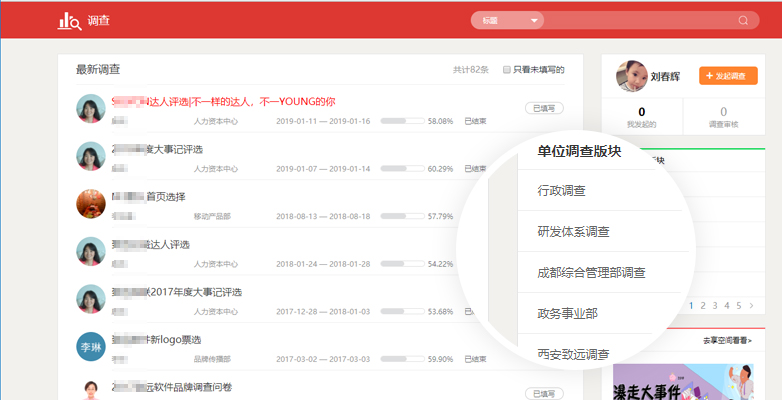Screen dimensions: 782x400
Task: Open the 我发起的 count tab
Action: [641, 117]
